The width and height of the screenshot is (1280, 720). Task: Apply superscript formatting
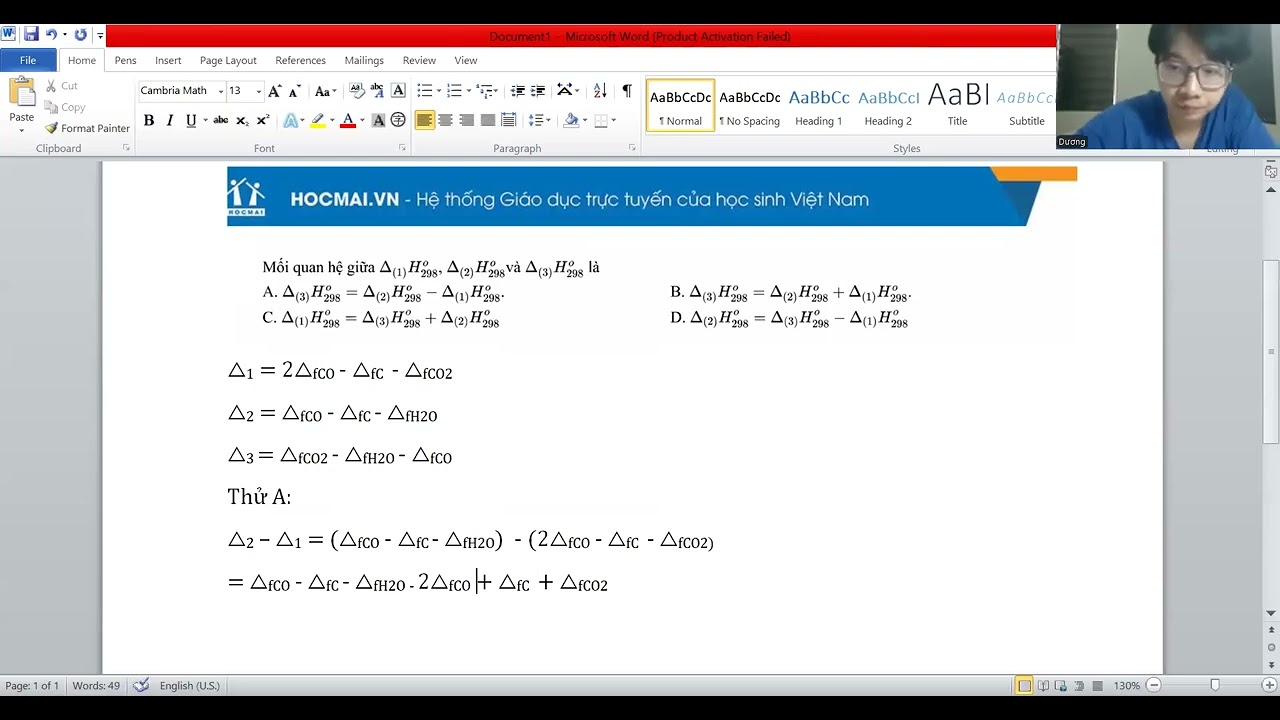[x=263, y=120]
